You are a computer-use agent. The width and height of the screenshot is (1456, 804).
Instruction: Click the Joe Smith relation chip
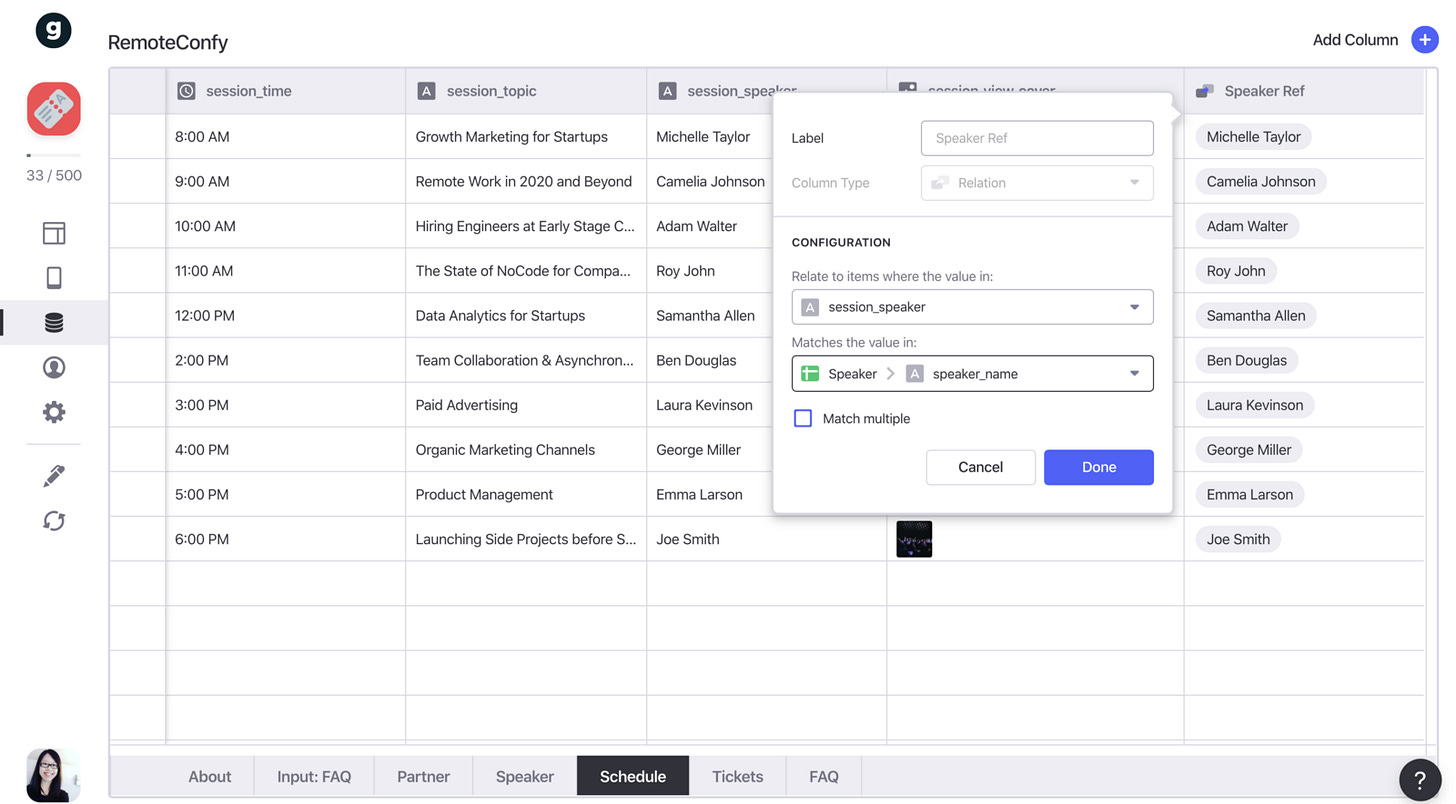click(x=1238, y=539)
